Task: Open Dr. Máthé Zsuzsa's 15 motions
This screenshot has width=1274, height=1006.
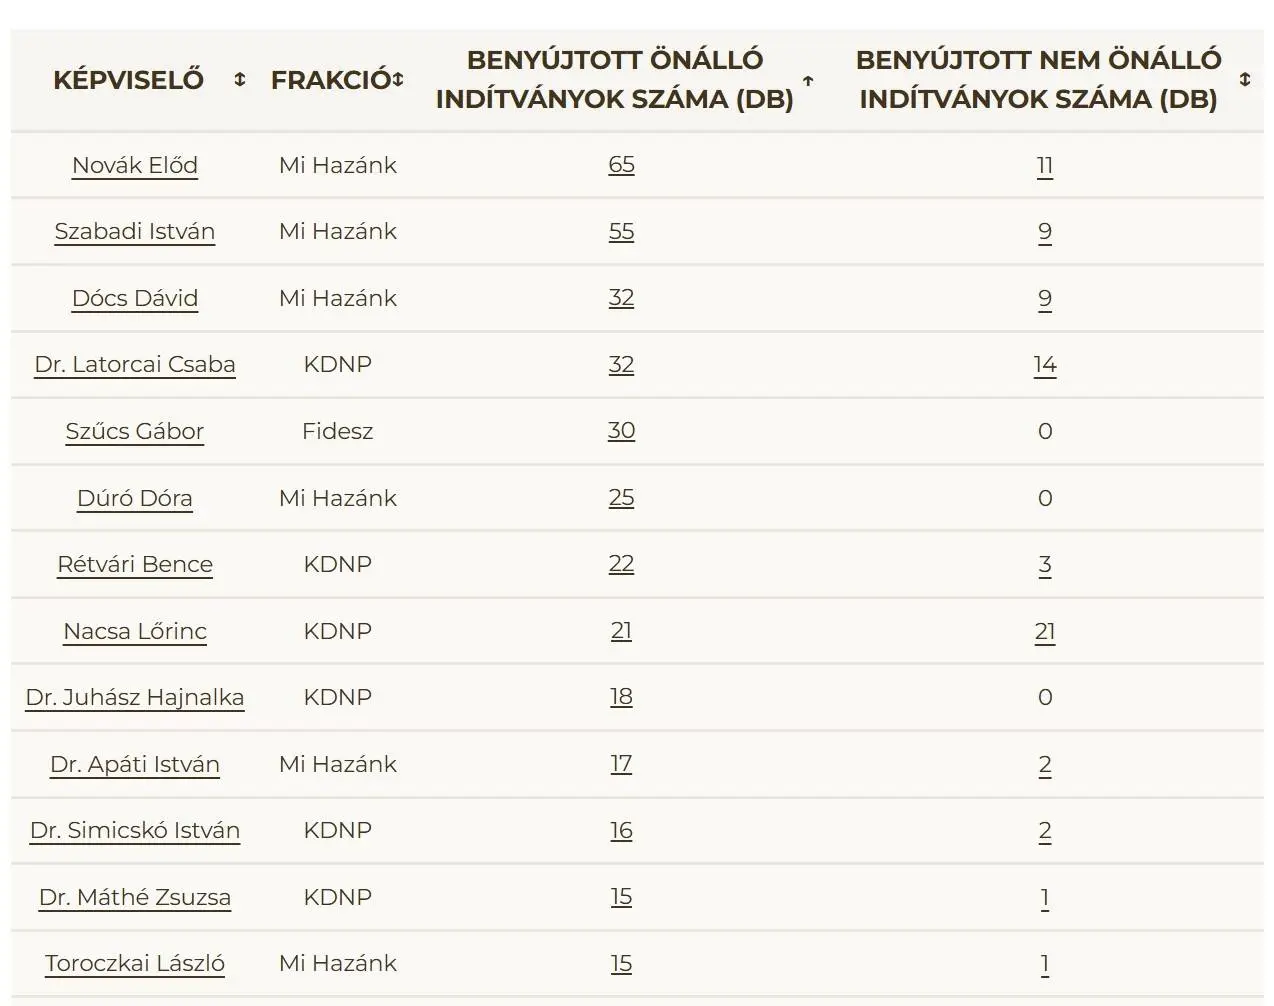Action: pos(621,897)
